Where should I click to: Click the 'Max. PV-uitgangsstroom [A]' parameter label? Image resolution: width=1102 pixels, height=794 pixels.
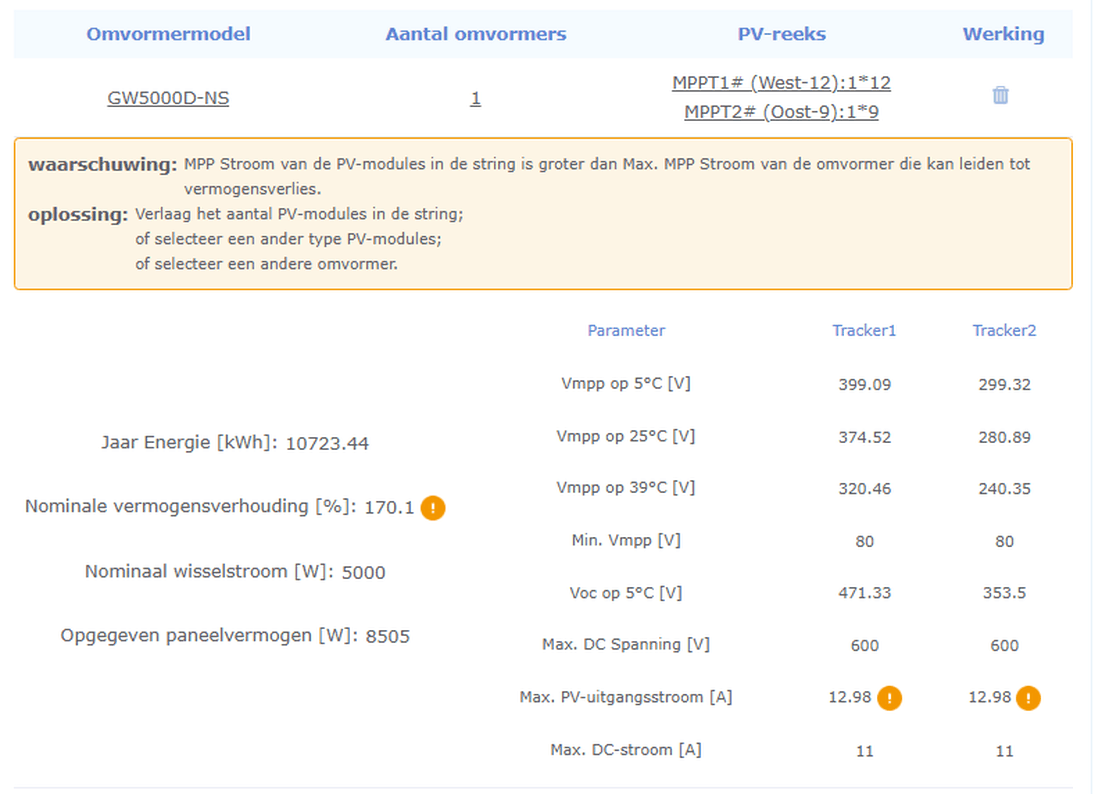click(x=626, y=697)
